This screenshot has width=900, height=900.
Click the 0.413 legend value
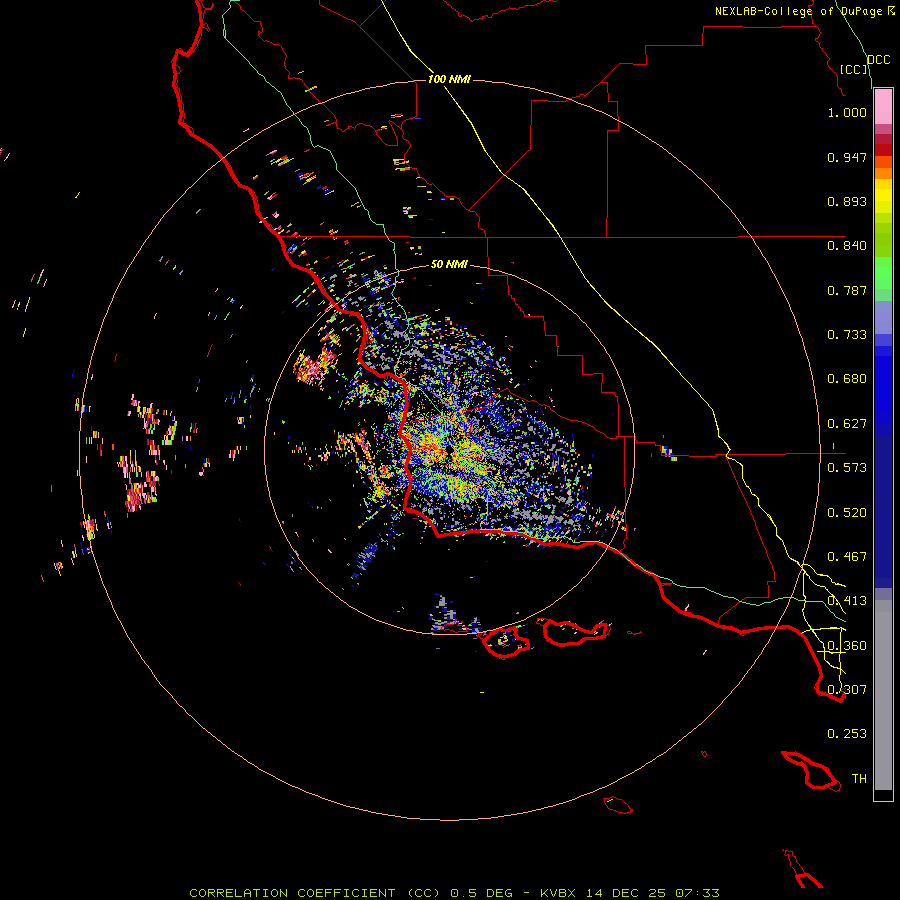(847, 601)
